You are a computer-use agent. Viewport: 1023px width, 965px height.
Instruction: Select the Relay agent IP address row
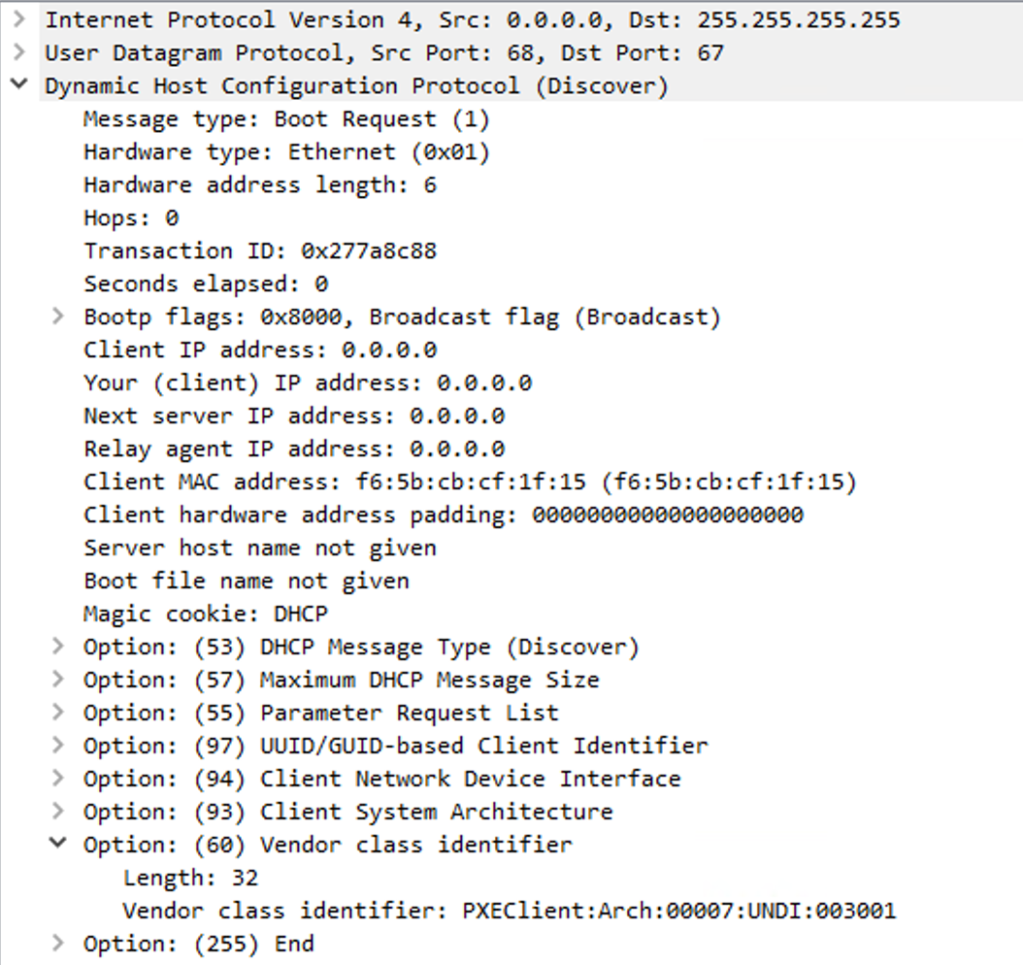[x=294, y=449]
